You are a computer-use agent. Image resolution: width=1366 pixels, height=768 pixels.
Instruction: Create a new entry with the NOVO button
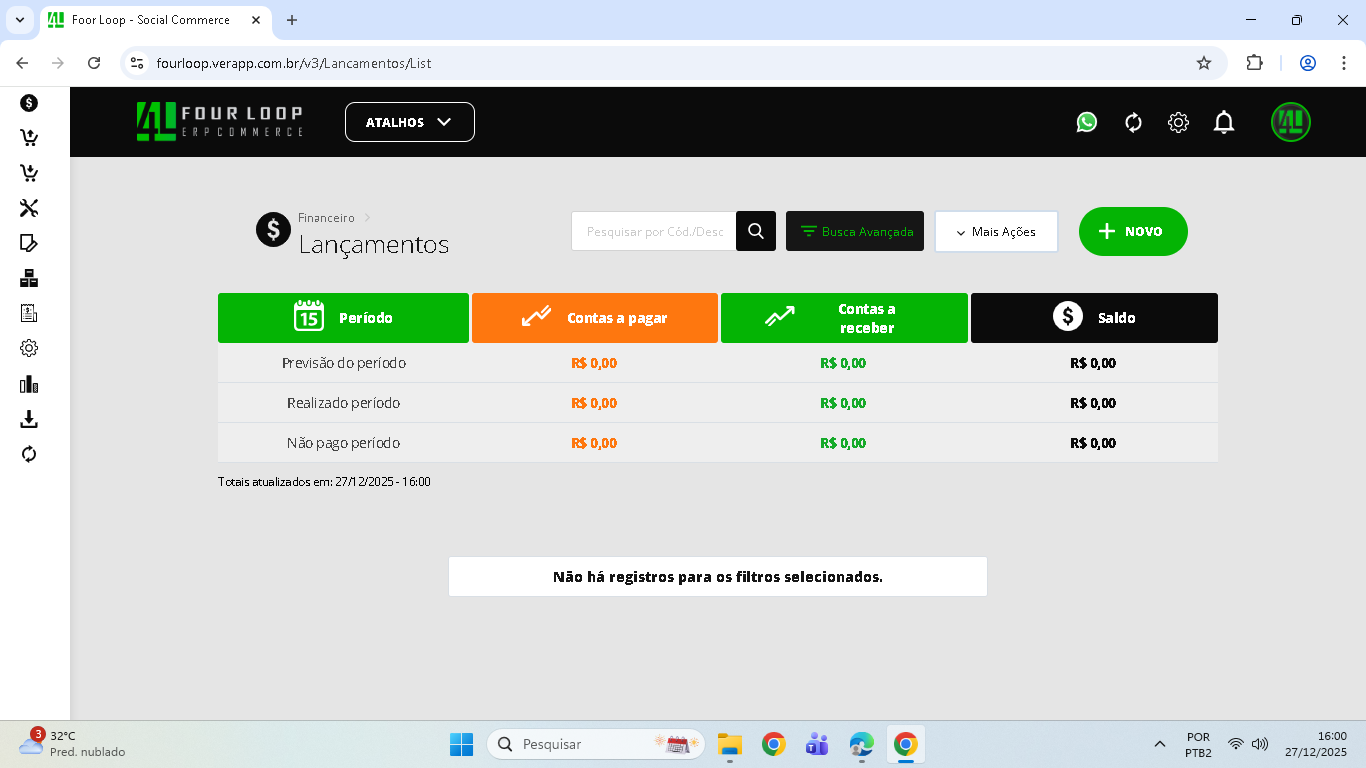coord(1133,231)
